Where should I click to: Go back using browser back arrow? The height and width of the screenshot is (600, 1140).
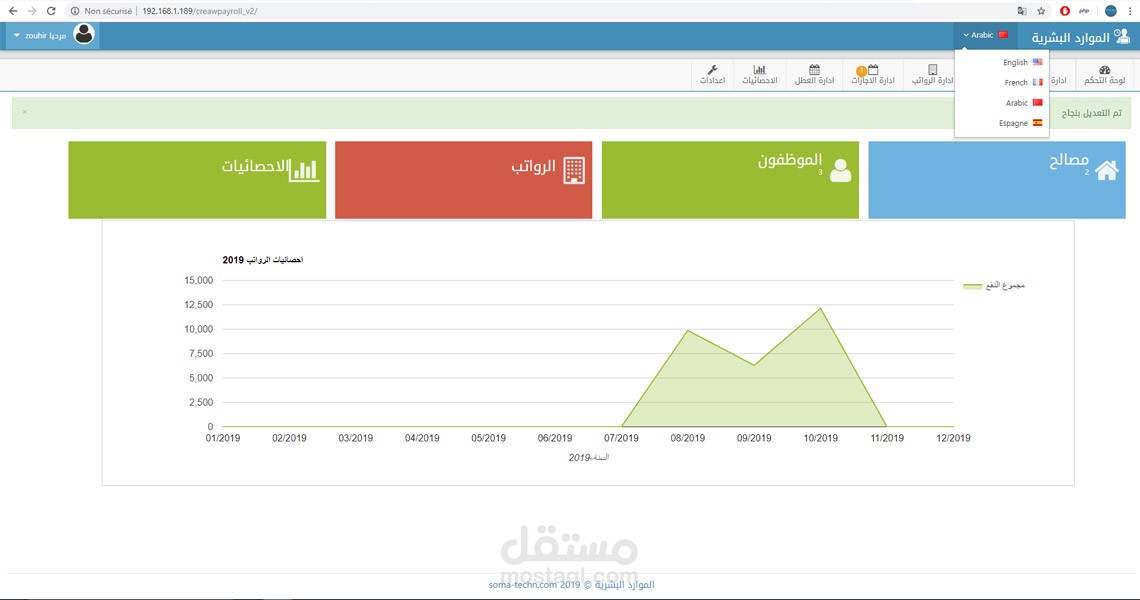[13, 11]
